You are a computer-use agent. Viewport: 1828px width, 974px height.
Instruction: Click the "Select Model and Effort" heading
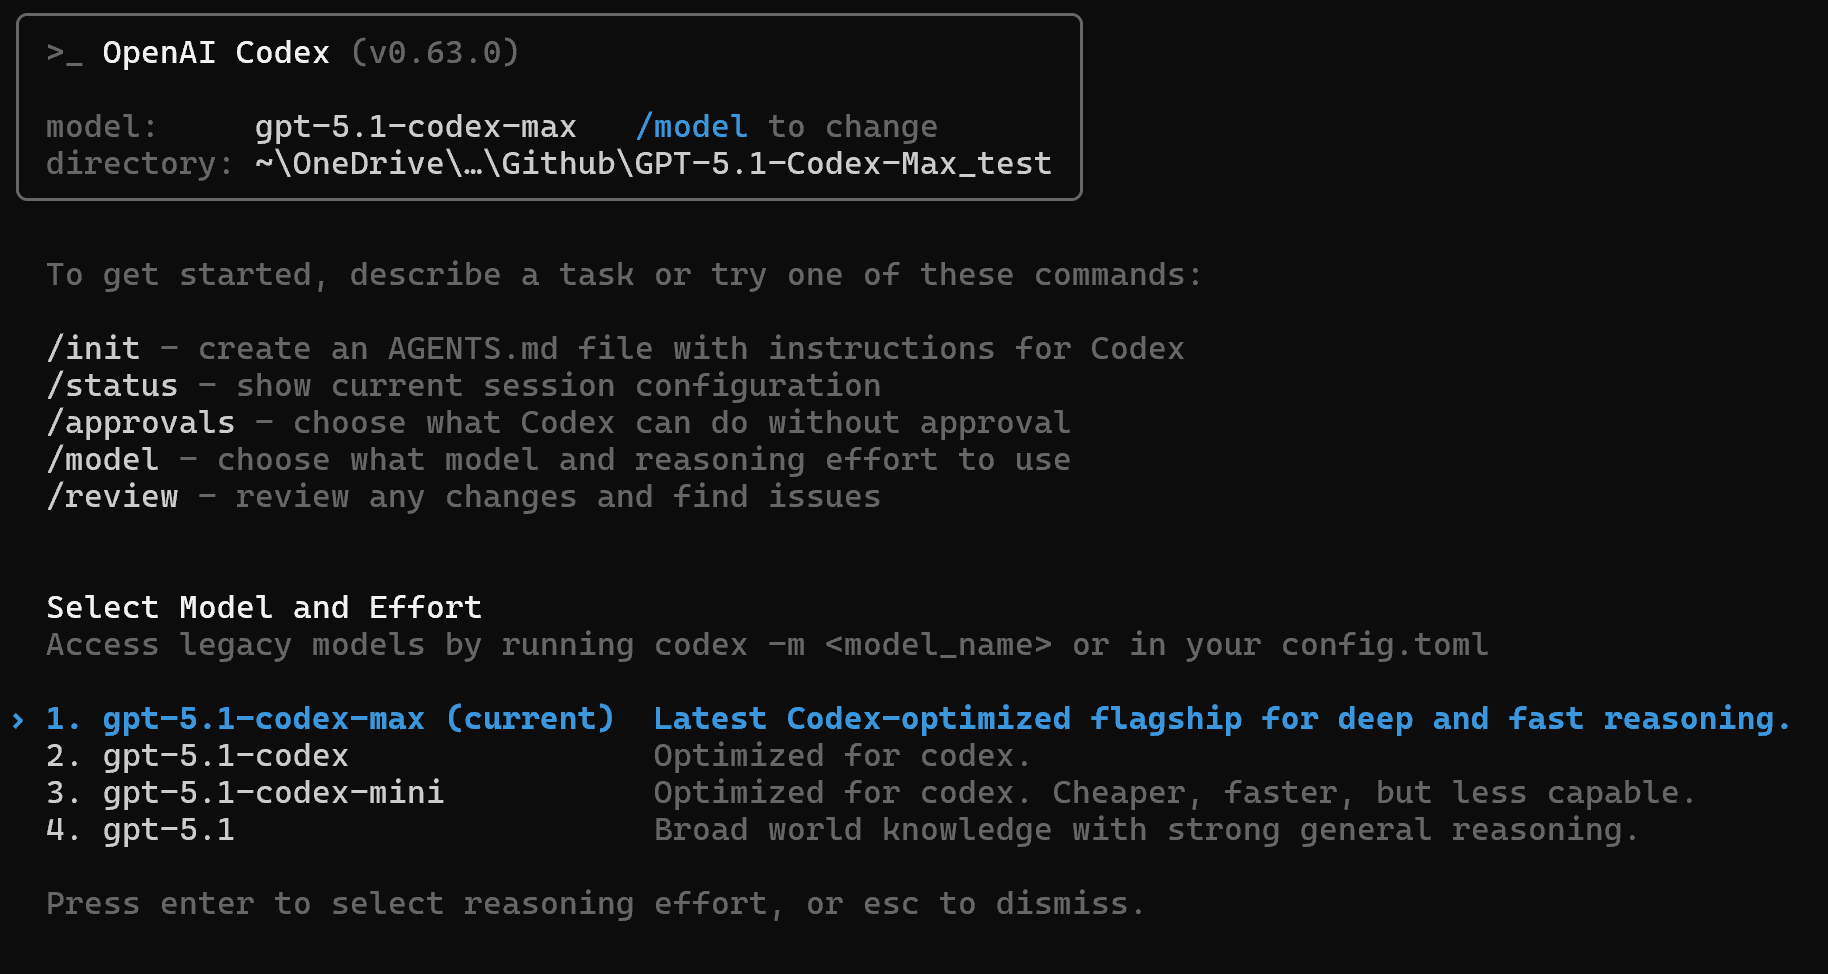pyautogui.click(x=264, y=608)
